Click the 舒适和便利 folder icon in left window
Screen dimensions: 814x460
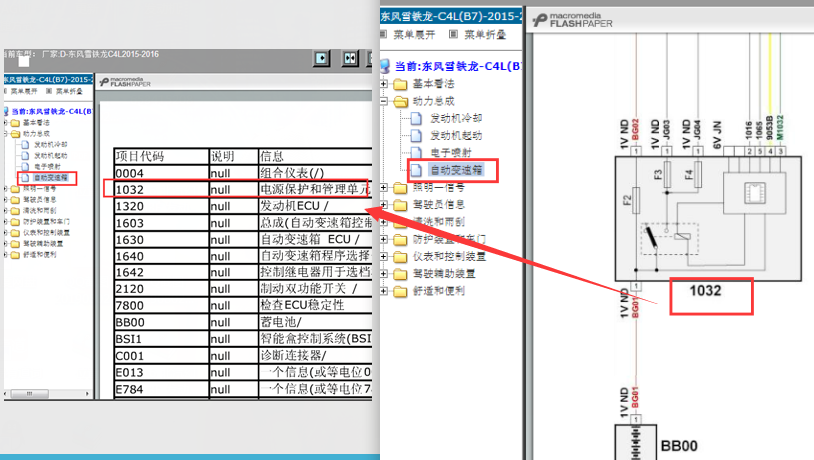click(x=15, y=255)
